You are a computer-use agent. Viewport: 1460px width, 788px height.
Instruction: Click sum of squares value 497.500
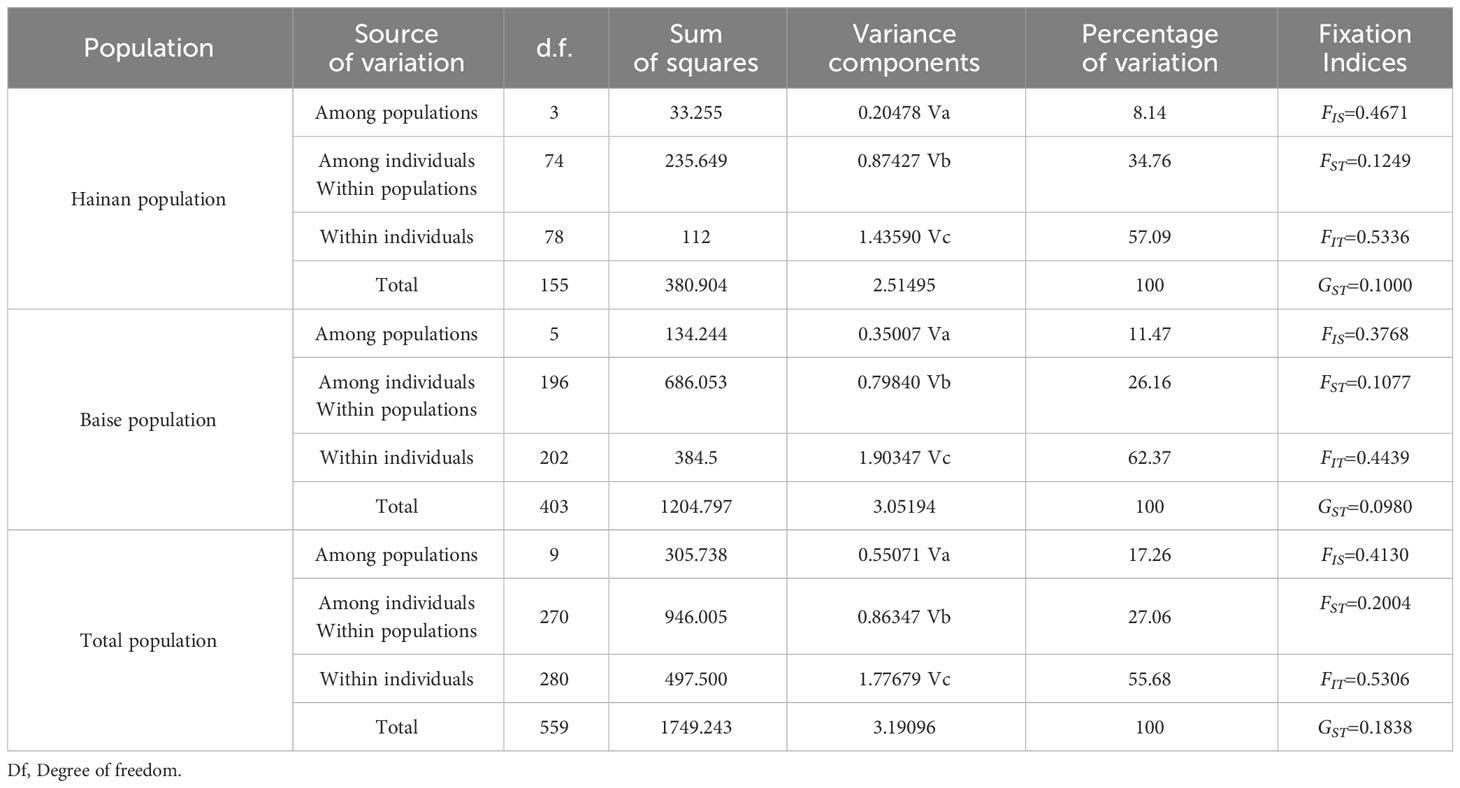click(x=696, y=679)
